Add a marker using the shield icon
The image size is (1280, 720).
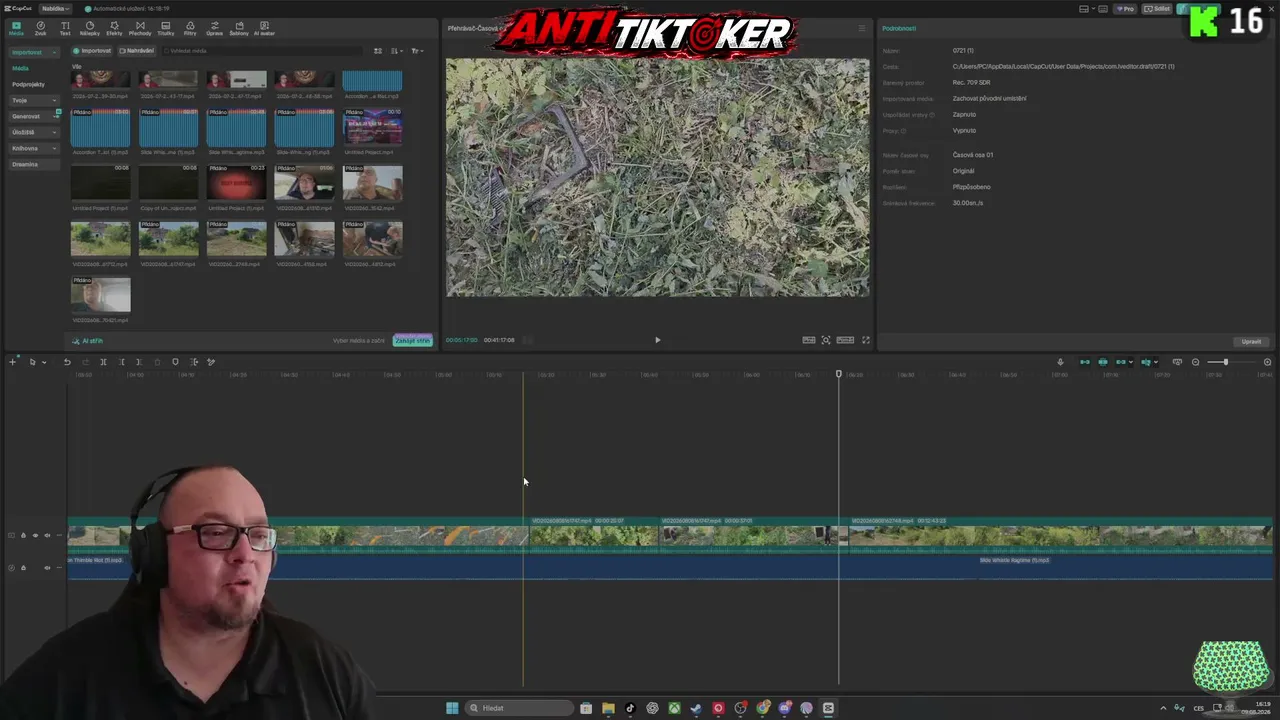coord(175,362)
